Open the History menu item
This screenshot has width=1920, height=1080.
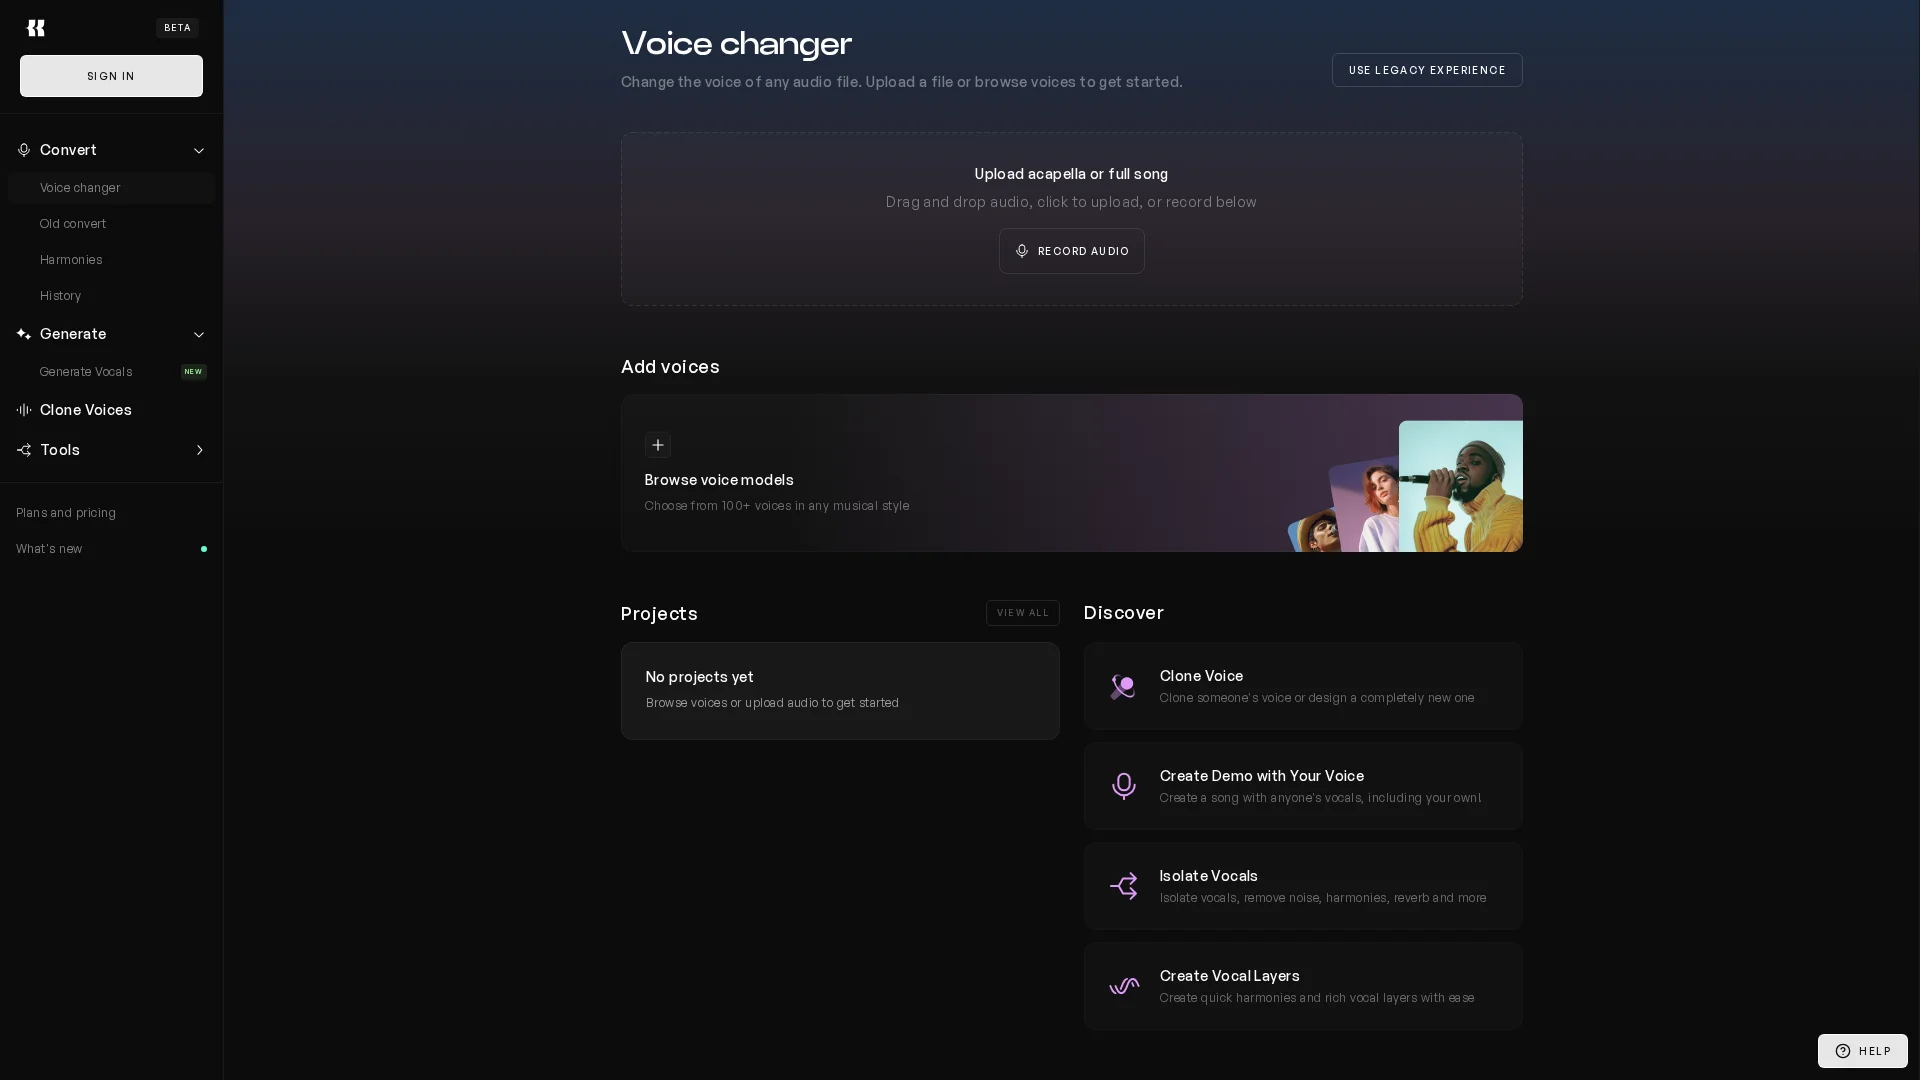(60, 296)
